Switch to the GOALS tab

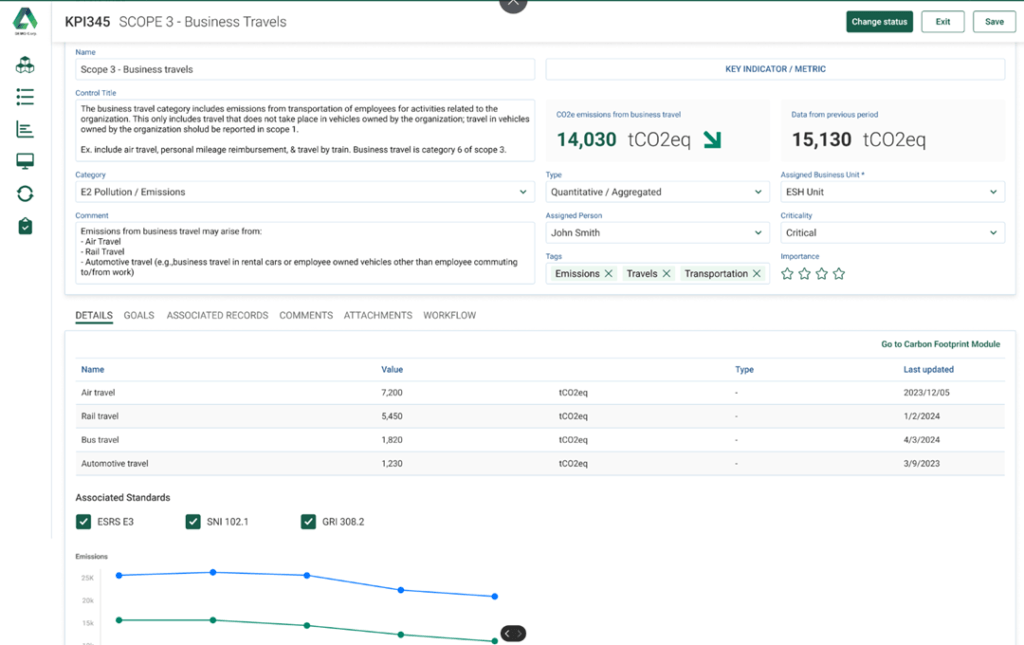pyautogui.click(x=139, y=315)
